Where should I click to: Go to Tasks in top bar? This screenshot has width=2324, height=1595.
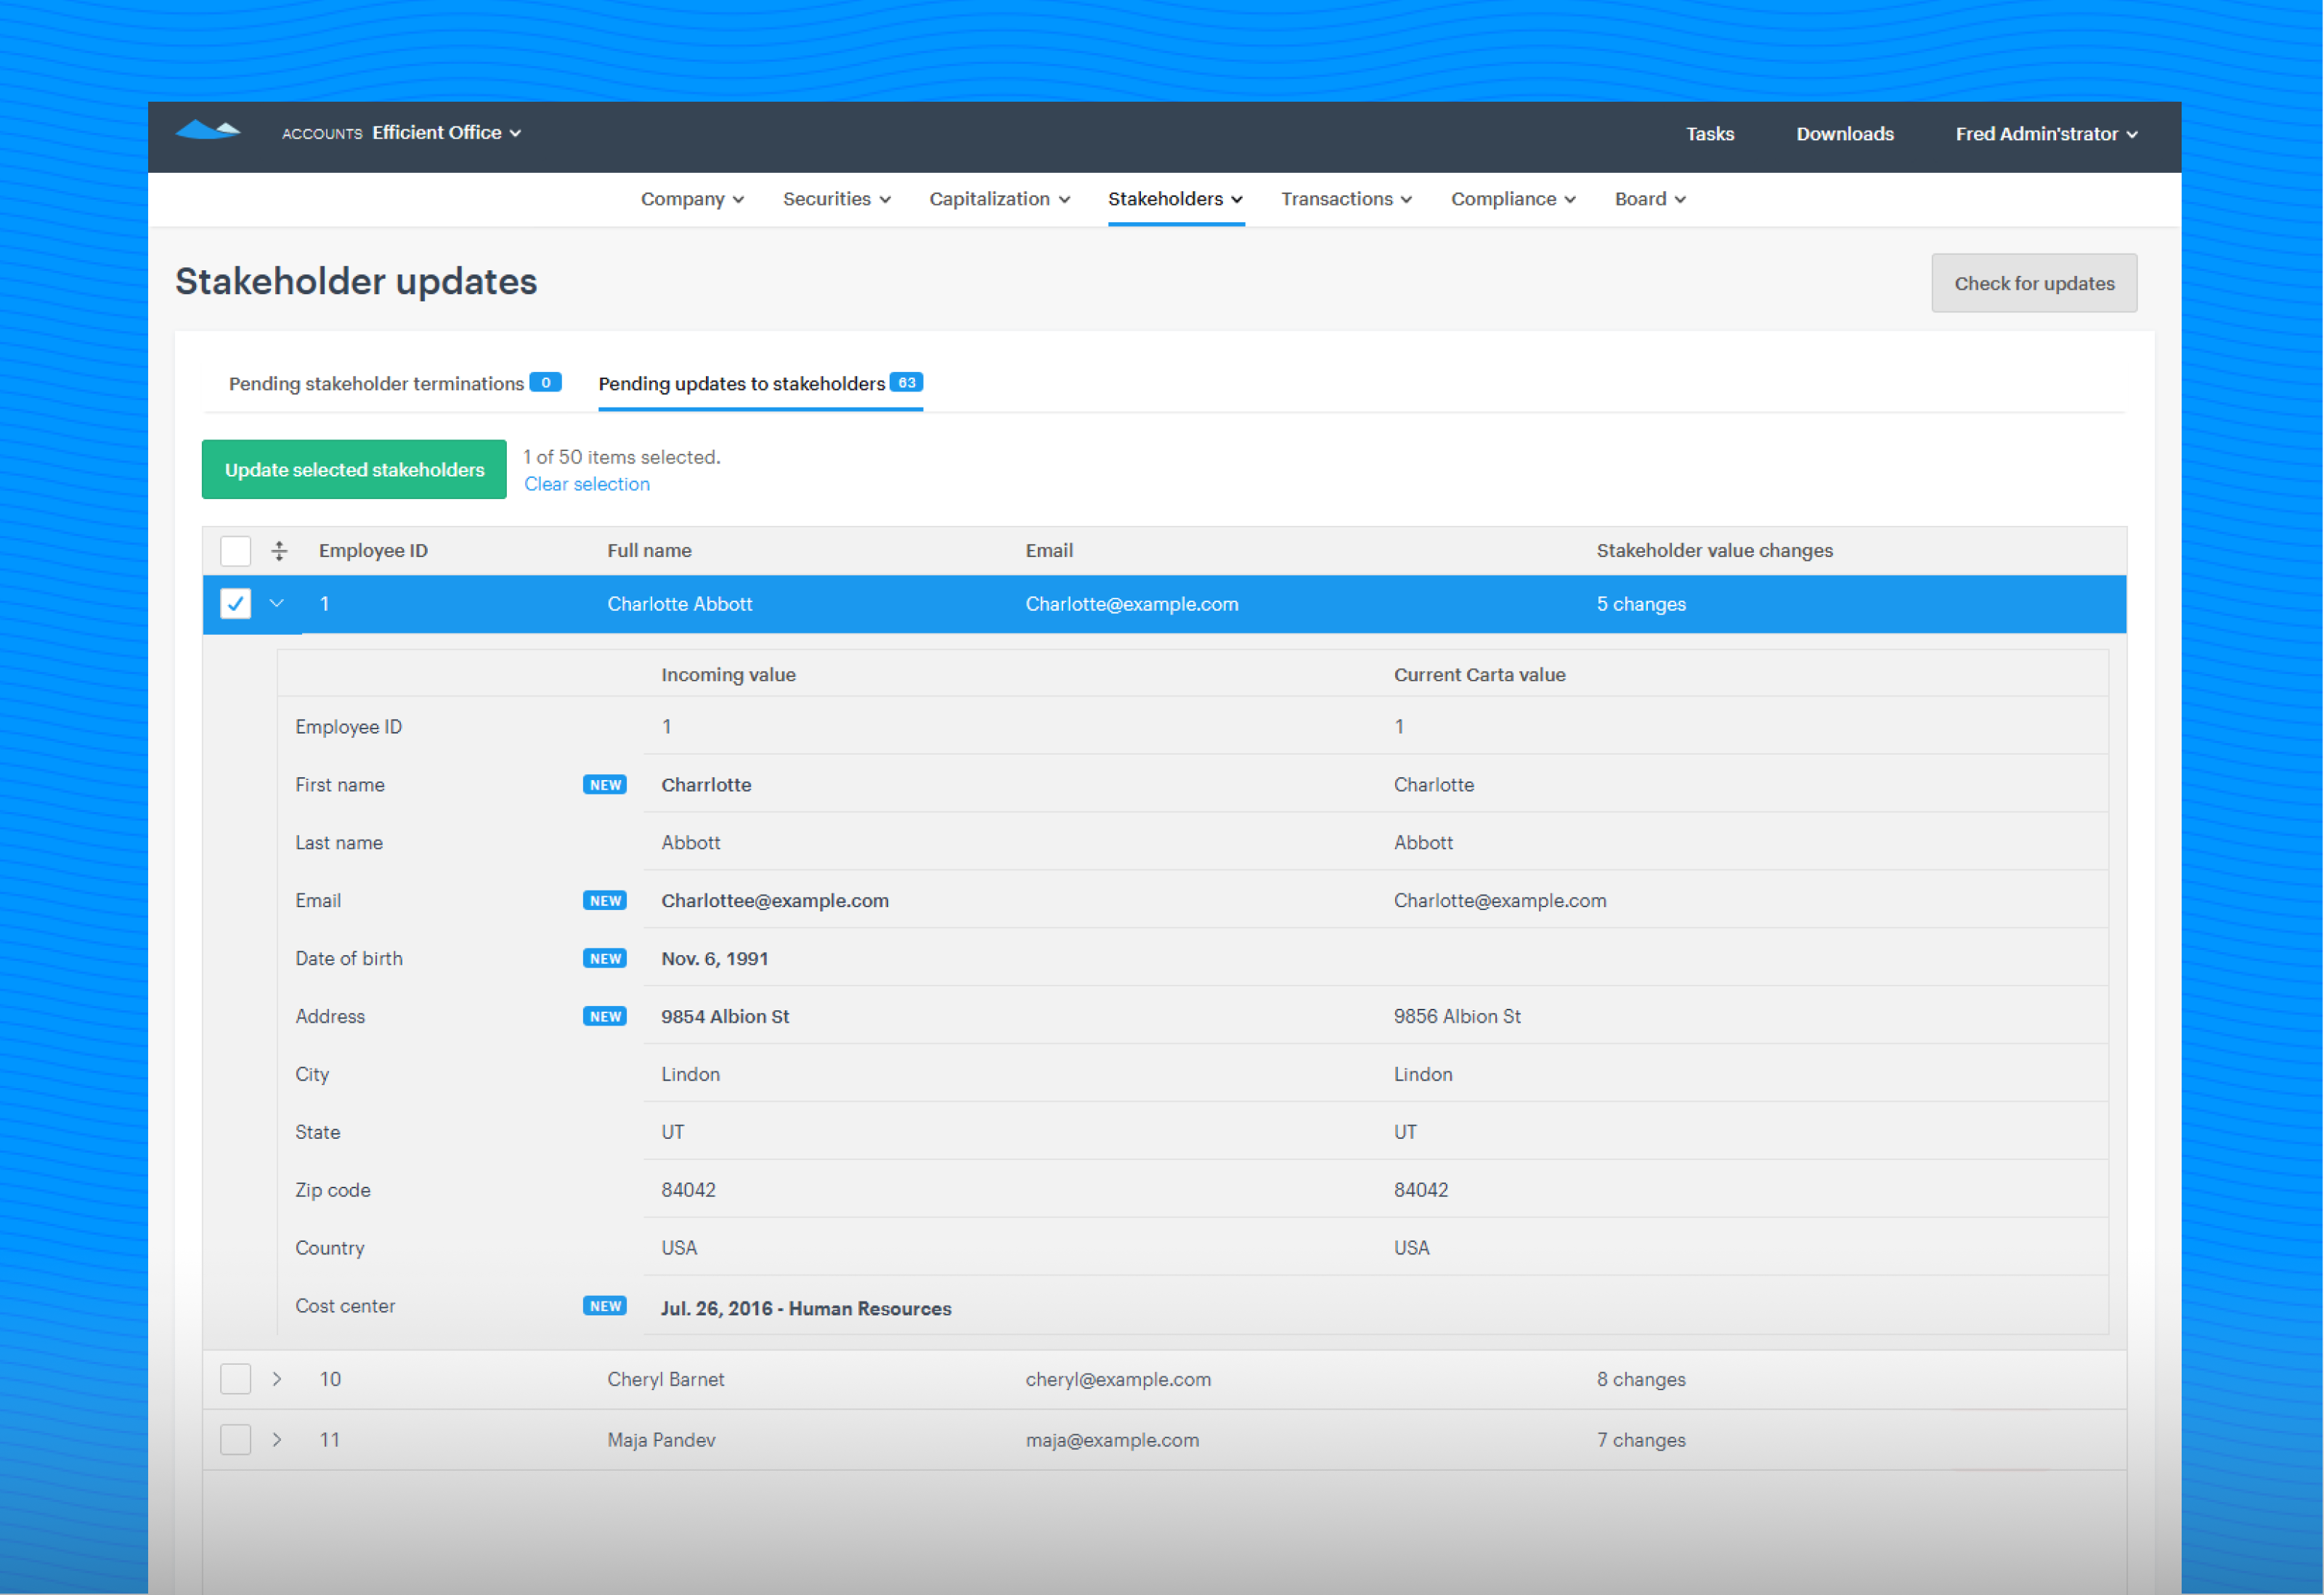(x=1710, y=134)
